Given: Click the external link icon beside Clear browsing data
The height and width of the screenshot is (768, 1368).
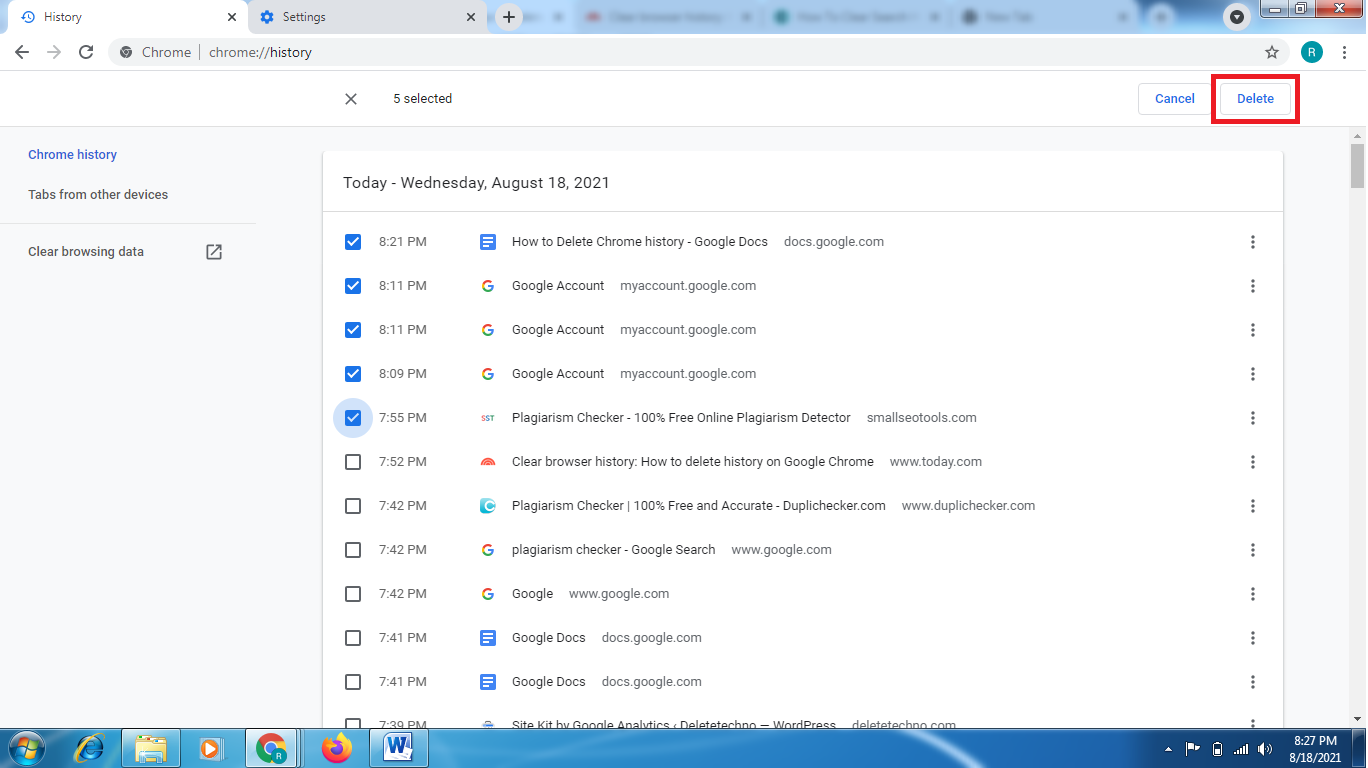Looking at the screenshot, I should (214, 252).
